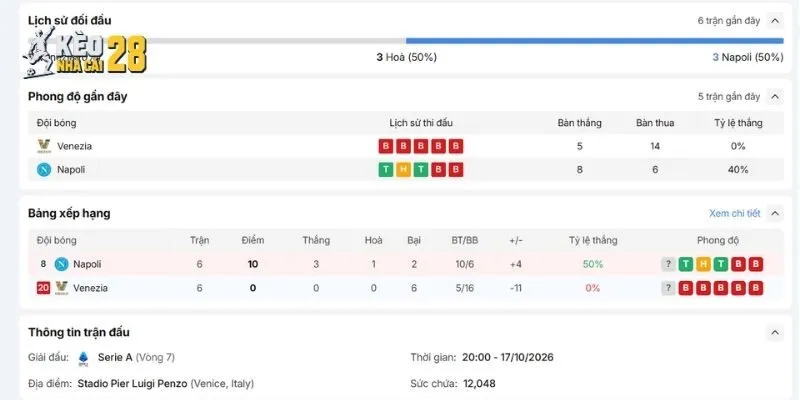Open the 5 trận gần đây selector
The width and height of the screenshot is (800, 400).
(729, 96)
